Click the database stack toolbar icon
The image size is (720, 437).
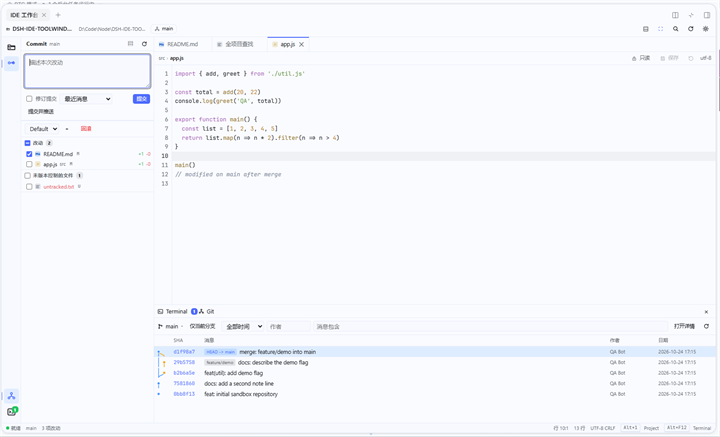pyautogui.click(x=646, y=29)
